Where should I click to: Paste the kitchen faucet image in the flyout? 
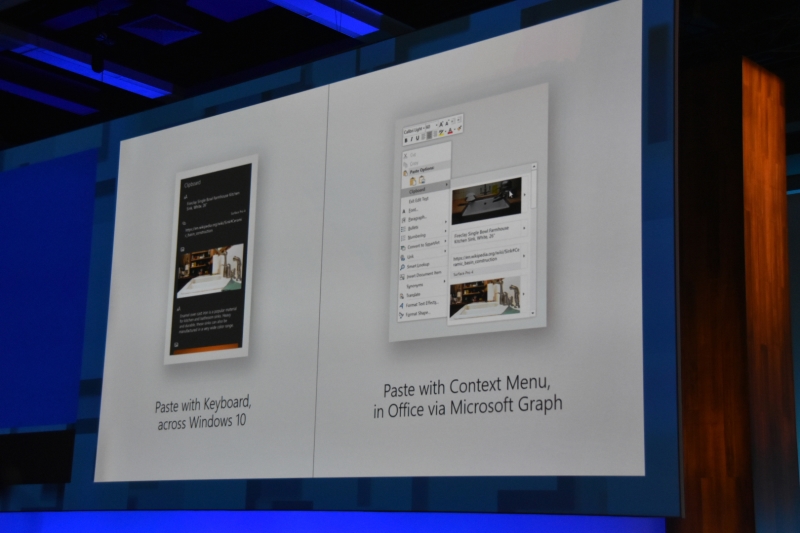tap(485, 297)
